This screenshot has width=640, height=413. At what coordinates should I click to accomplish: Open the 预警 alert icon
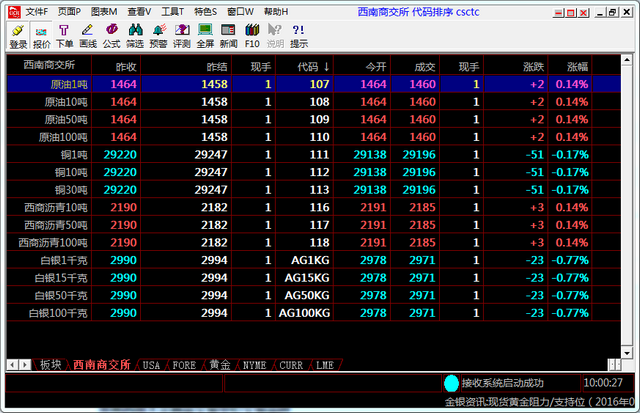click(158, 37)
